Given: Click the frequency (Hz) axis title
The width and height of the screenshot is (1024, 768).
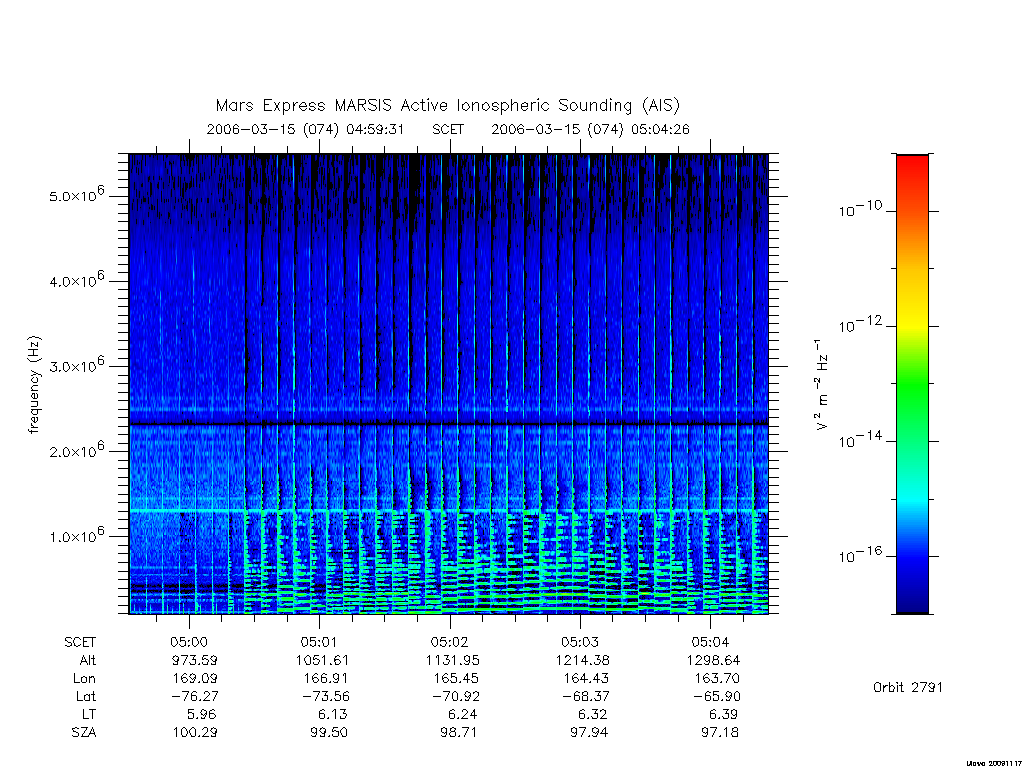Looking at the screenshot, I should click(34, 384).
